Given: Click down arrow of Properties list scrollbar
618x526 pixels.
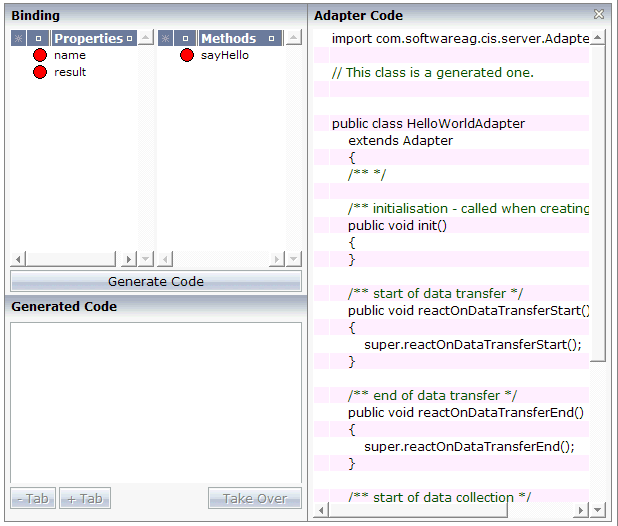Looking at the screenshot, I should pos(146,259).
